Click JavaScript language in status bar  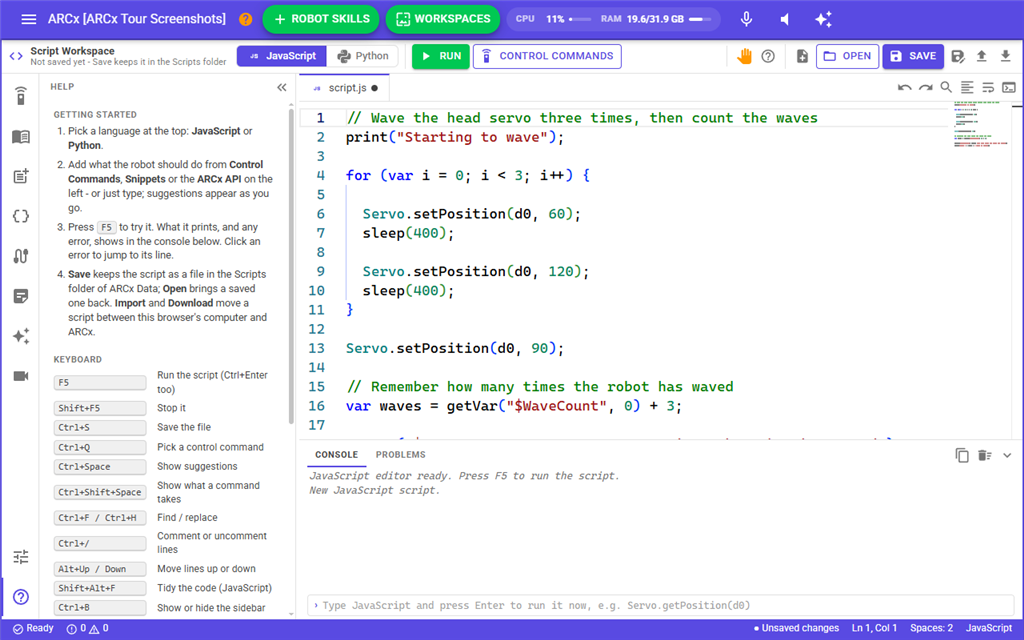(x=989, y=628)
